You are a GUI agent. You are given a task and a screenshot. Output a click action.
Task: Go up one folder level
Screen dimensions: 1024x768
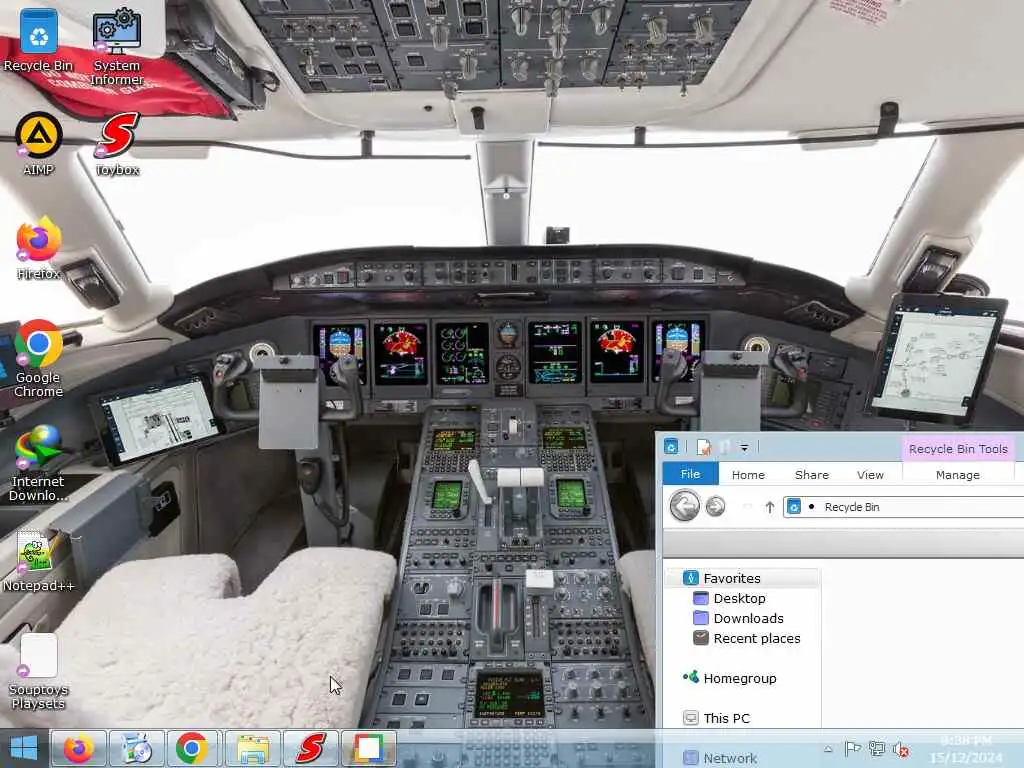769,507
